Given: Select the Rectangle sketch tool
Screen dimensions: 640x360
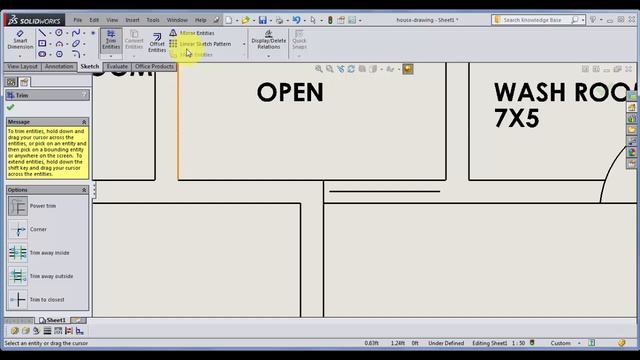Looking at the screenshot, I should pos(42,43).
